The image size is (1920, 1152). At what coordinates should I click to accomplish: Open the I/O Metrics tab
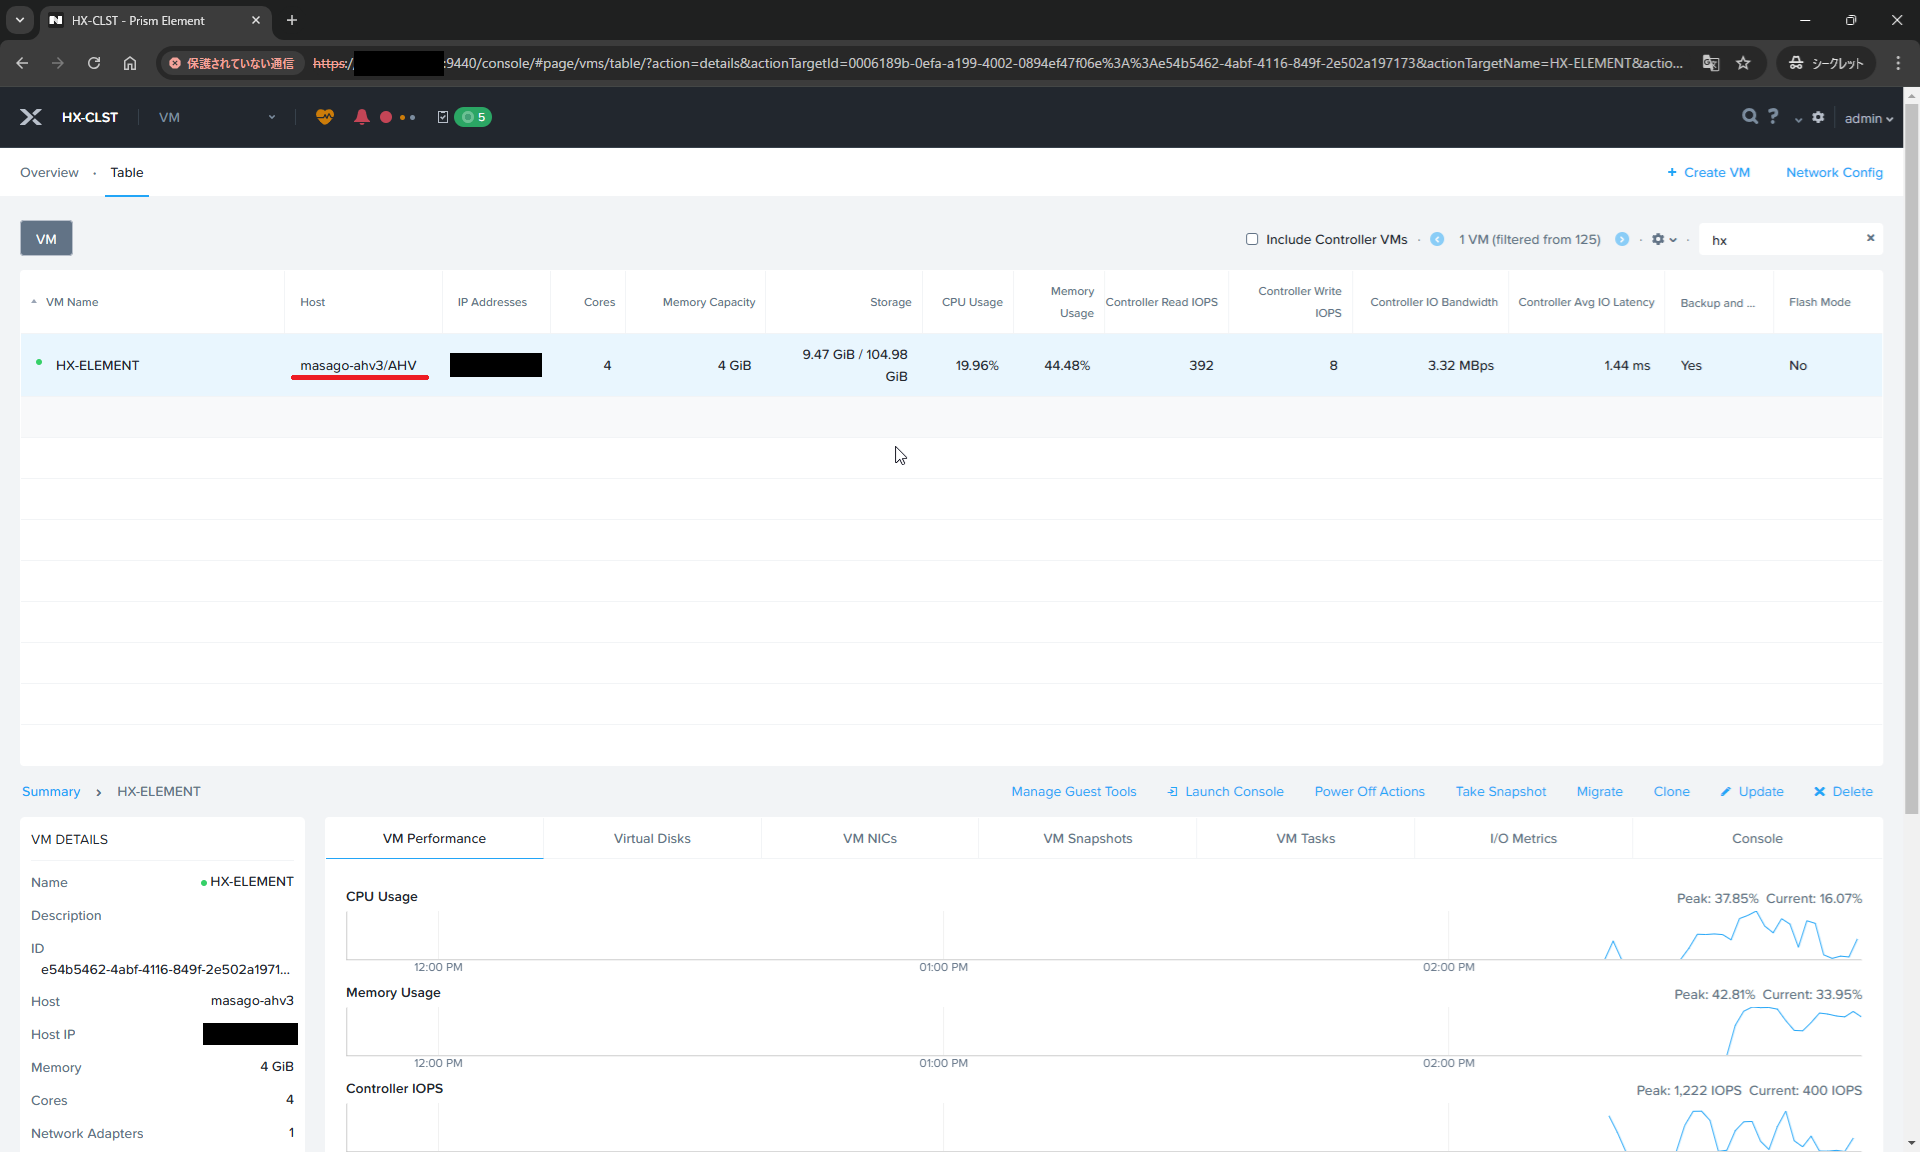(x=1523, y=838)
